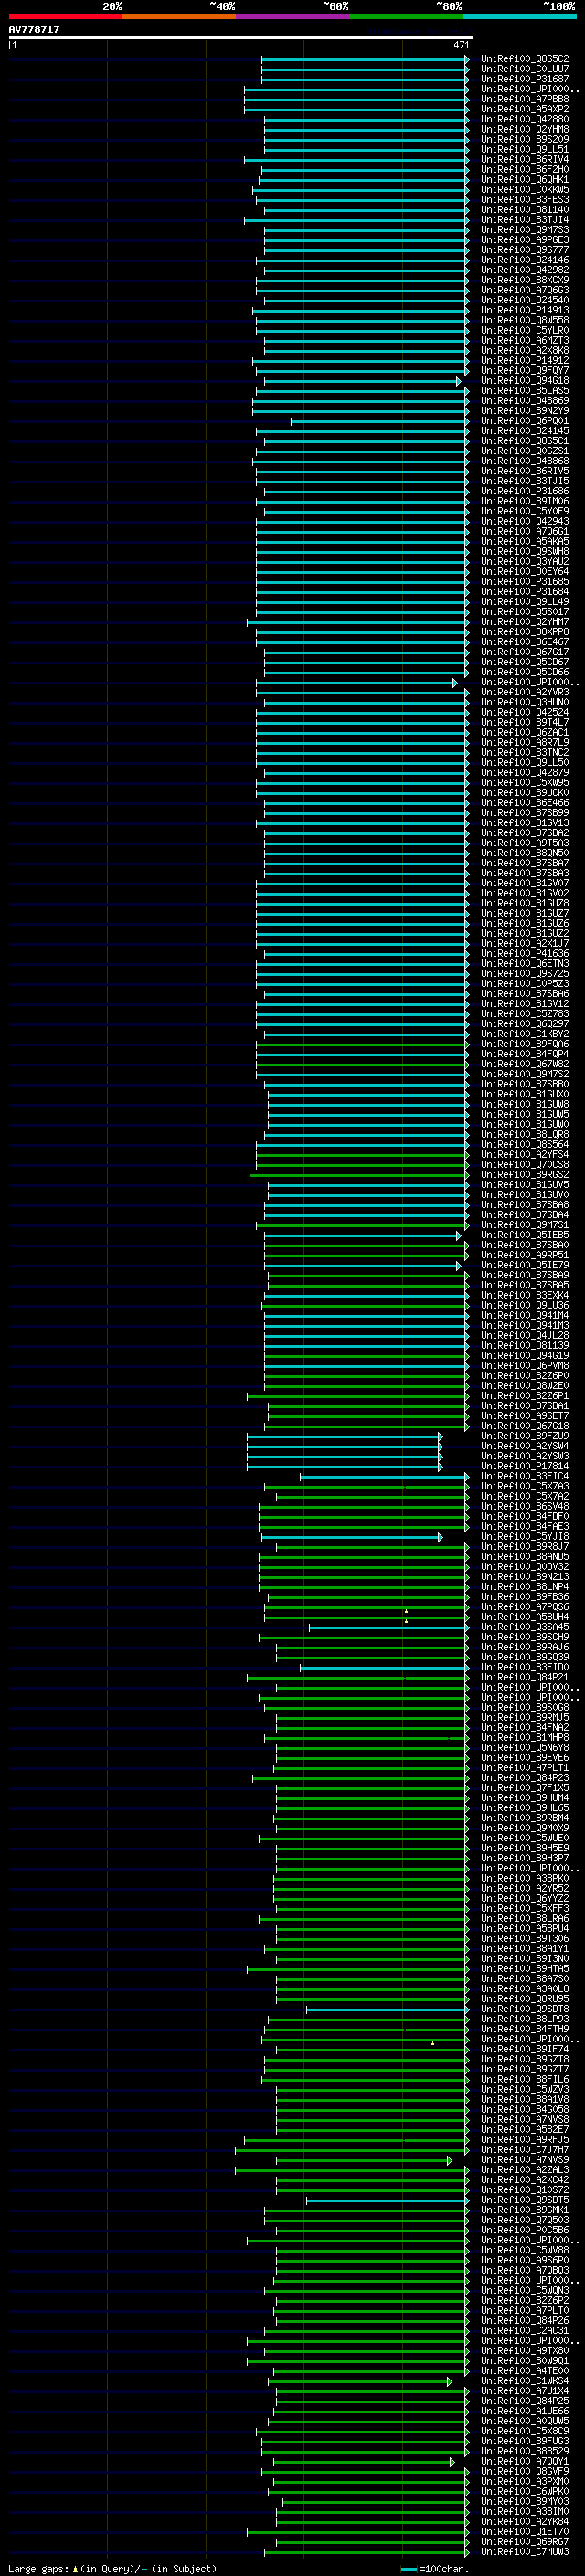
Task: Select hit label UniRef100_Q8S5C2
Action: [524, 59]
